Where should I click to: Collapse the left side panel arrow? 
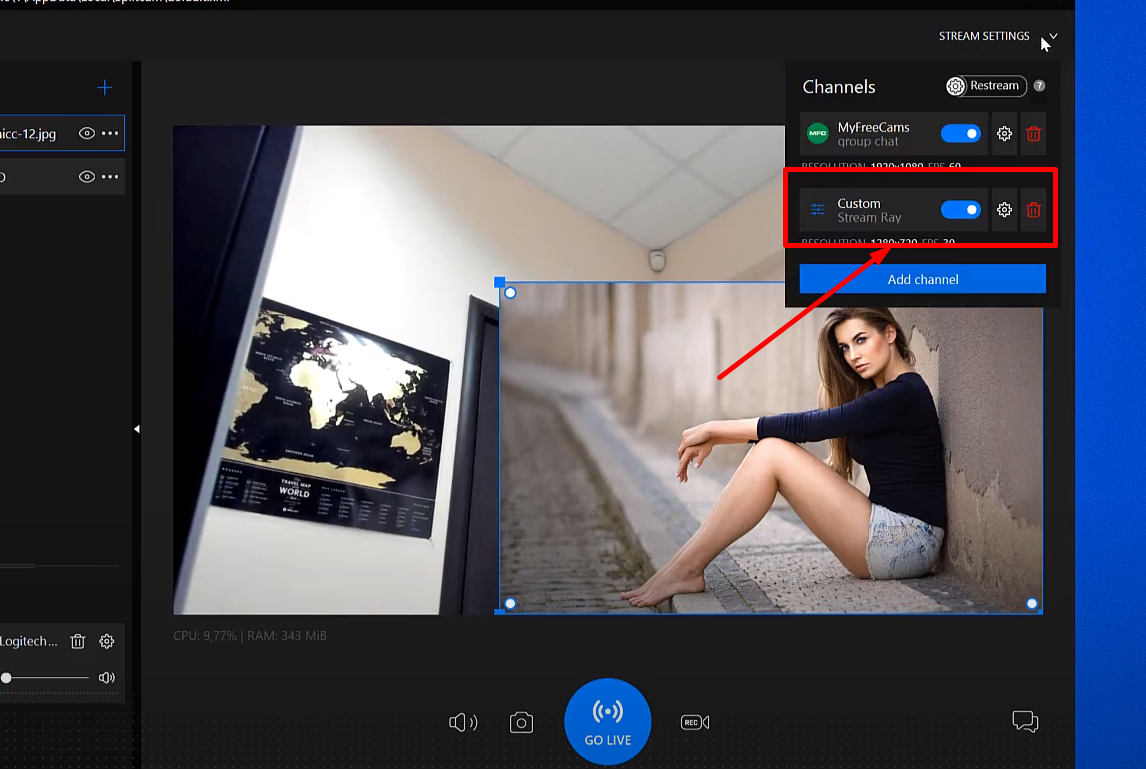(136, 429)
